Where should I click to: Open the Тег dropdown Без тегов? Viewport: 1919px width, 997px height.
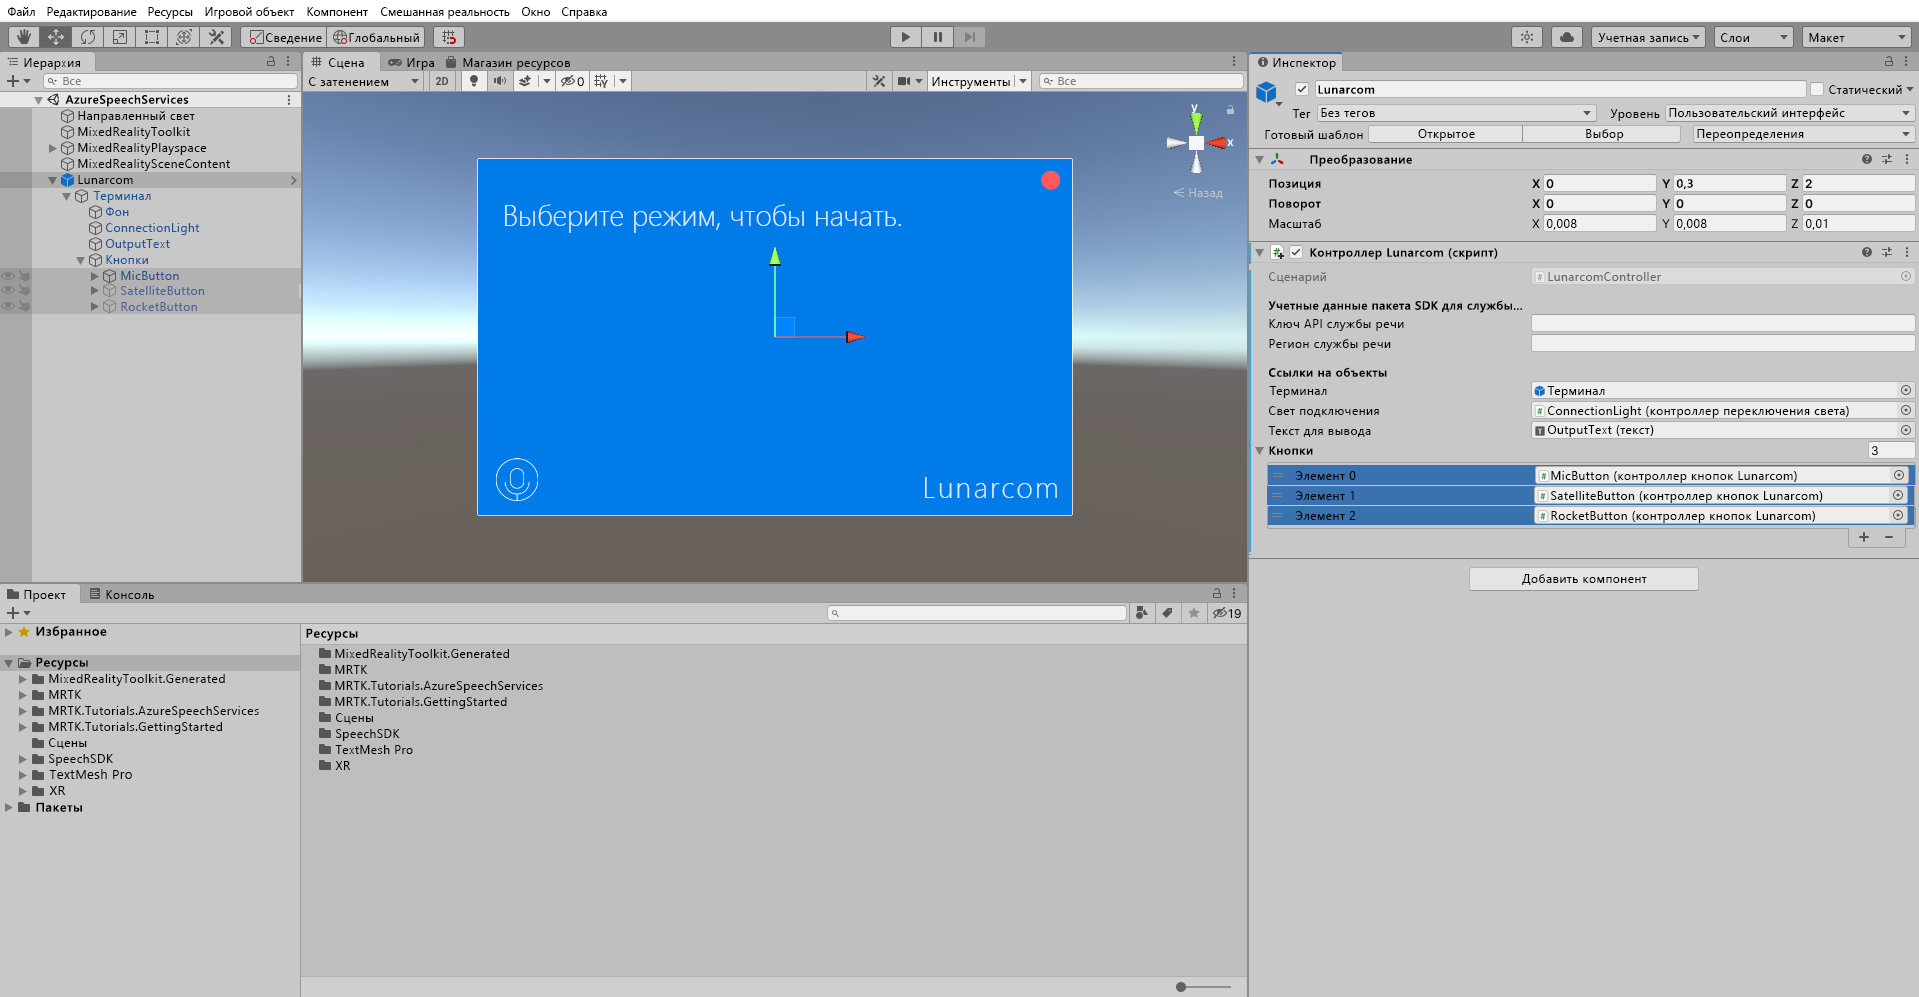pos(1456,113)
